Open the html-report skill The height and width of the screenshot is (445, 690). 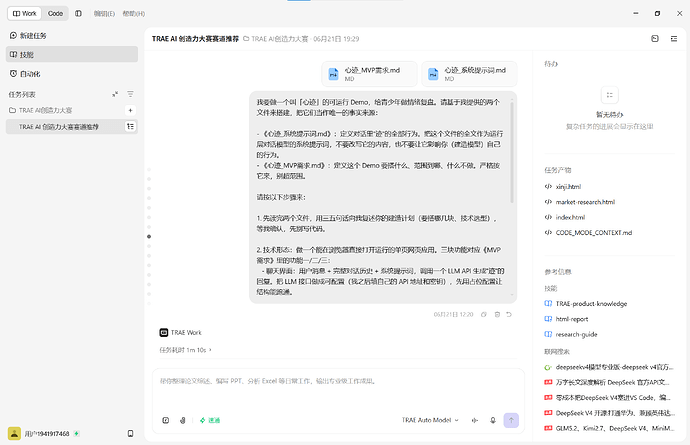(x=572, y=320)
